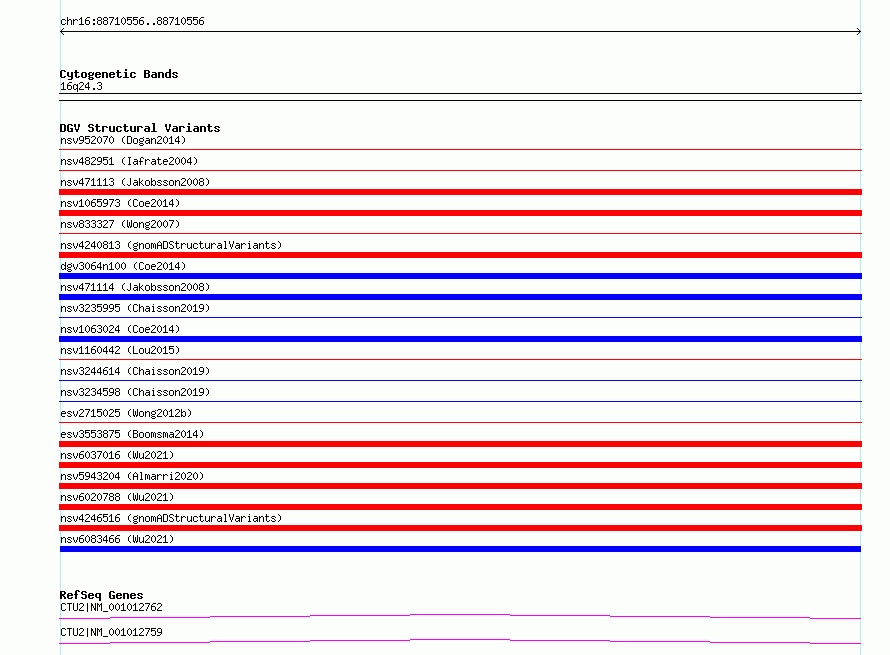Click the red bar under nsv4246516
The width and height of the screenshot is (890, 655).
pos(460,528)
